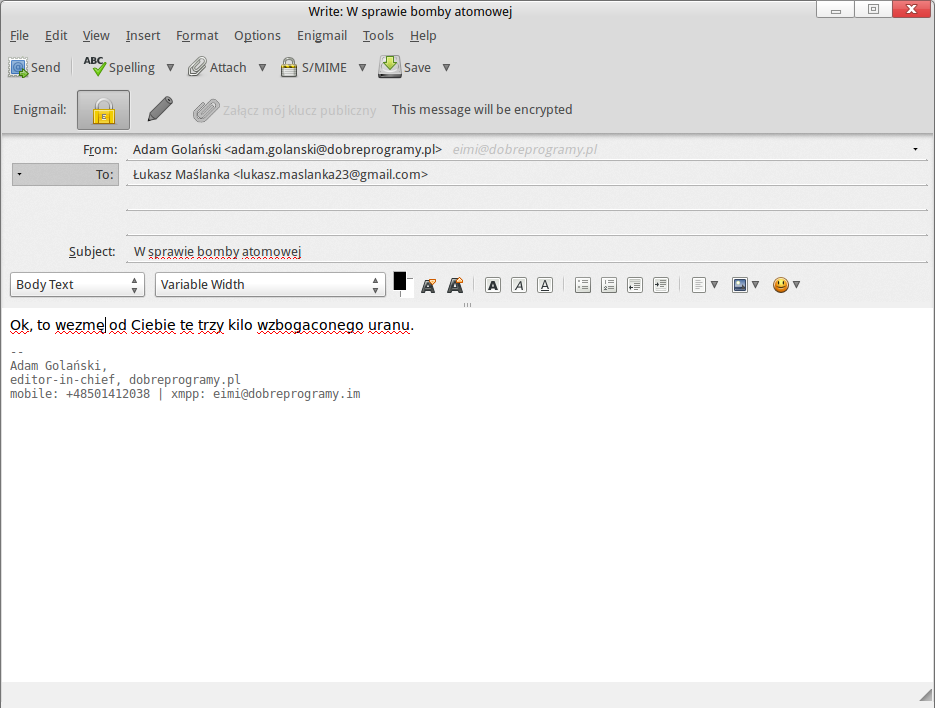Toggle italic formatting
Screen dimensions: 935x708
coord(519,285)
